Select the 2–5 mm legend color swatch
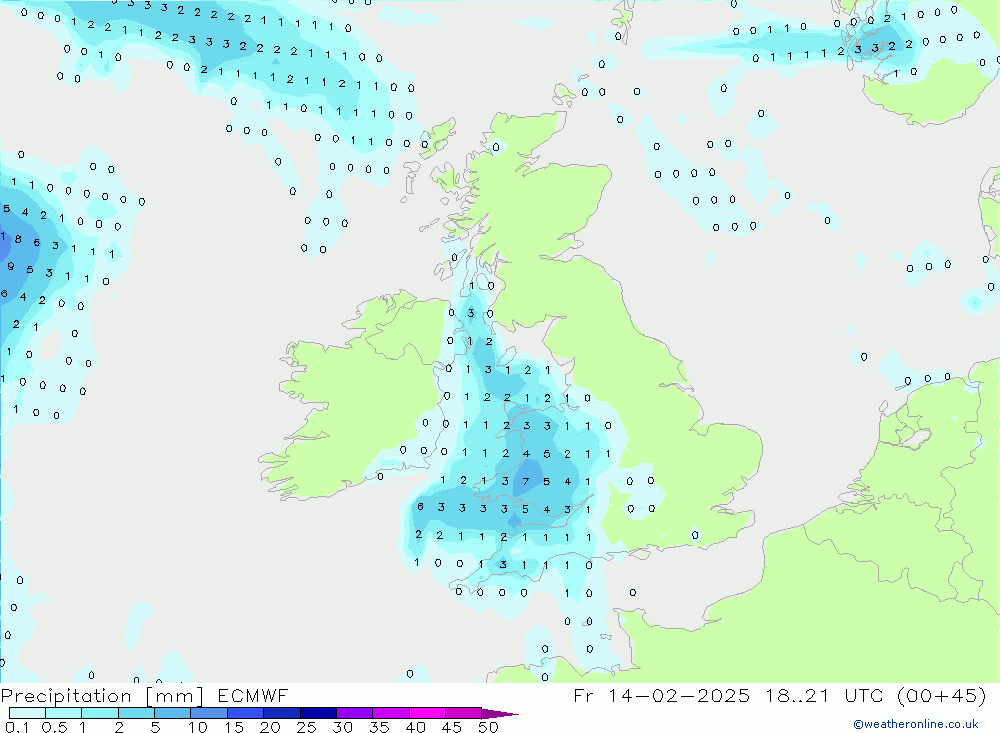 point(136,713)
